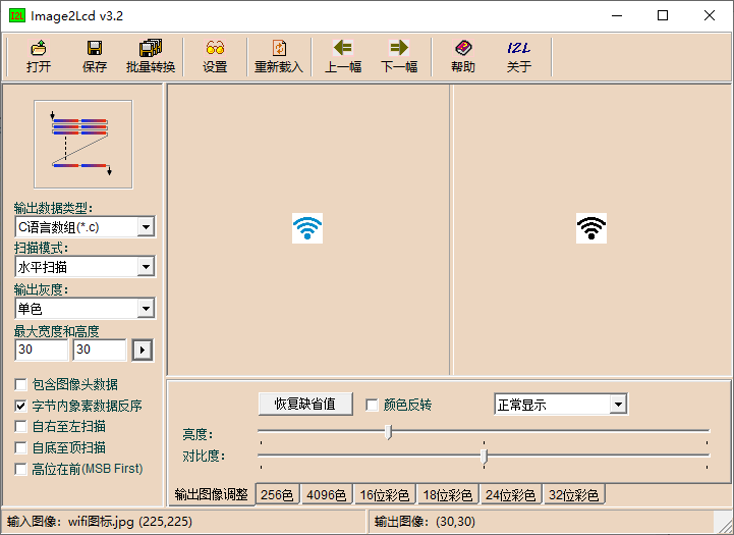
Task: Enable 高位在前(MSB First) checkbox
Action: [21, 469]
